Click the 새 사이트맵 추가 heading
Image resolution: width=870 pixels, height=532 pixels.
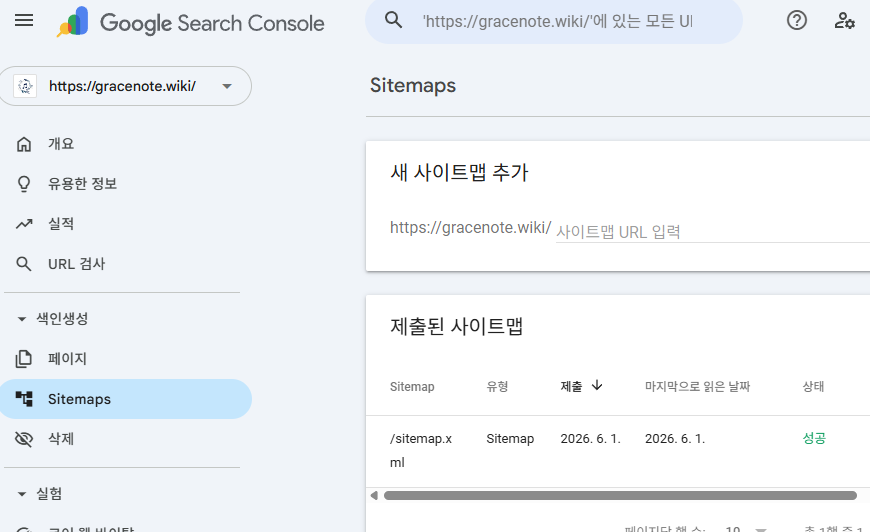[x=459, y=172]
